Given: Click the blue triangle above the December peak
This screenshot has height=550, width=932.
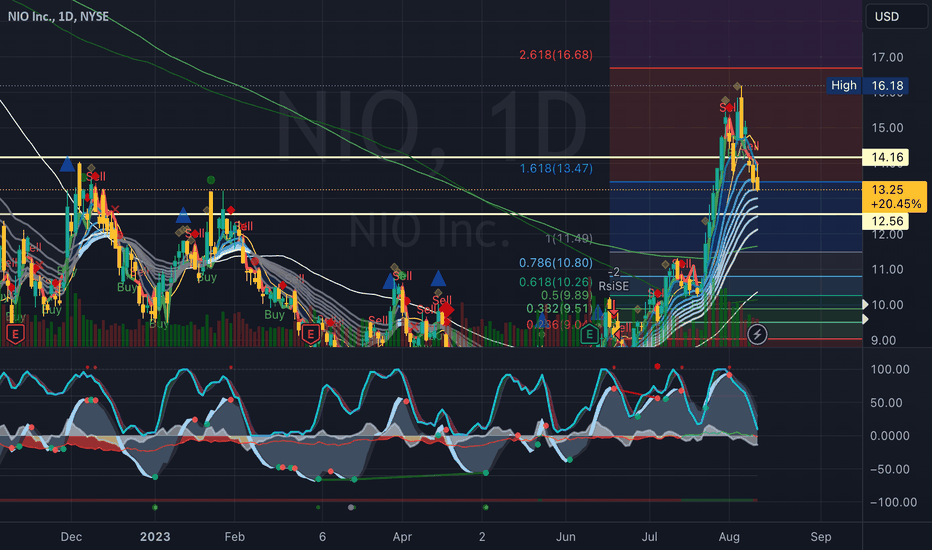Looking at the screenshot, I should (67, 164).
